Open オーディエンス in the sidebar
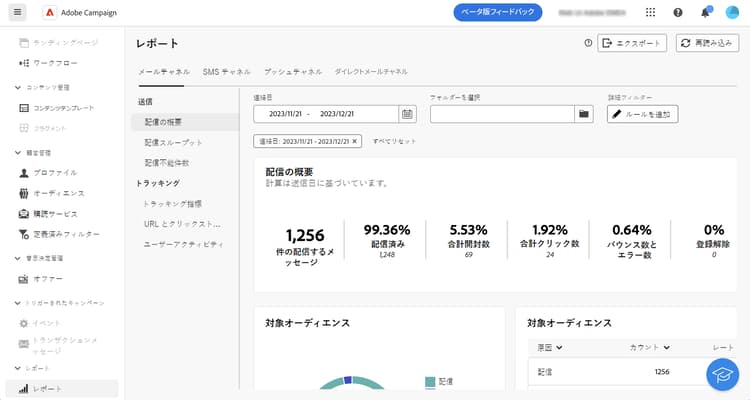 click(59, 193)
